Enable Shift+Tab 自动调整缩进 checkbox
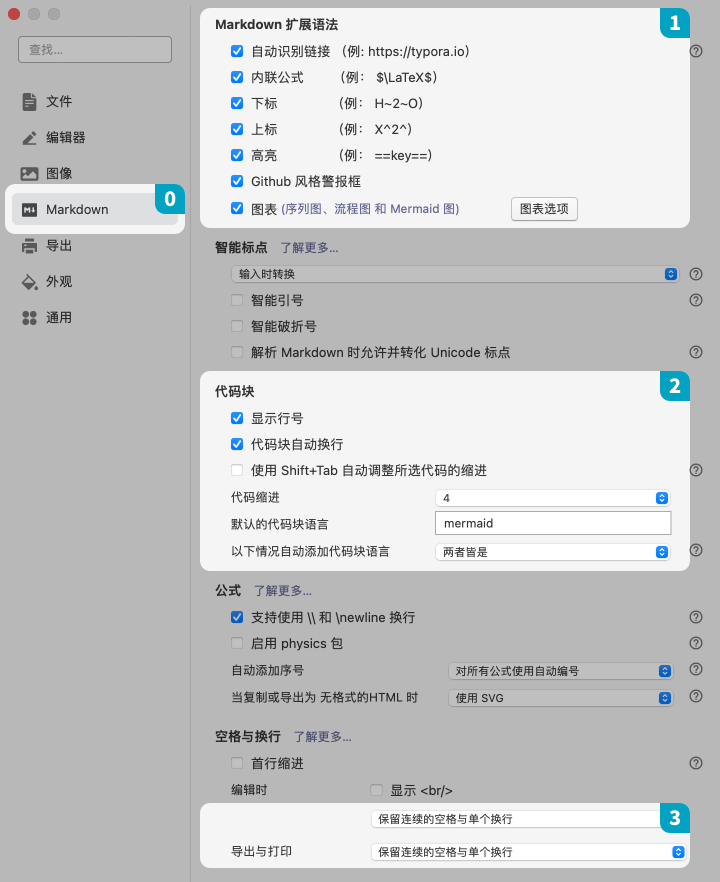The height and width of the screenshot is (882, 720). point(237,470)
